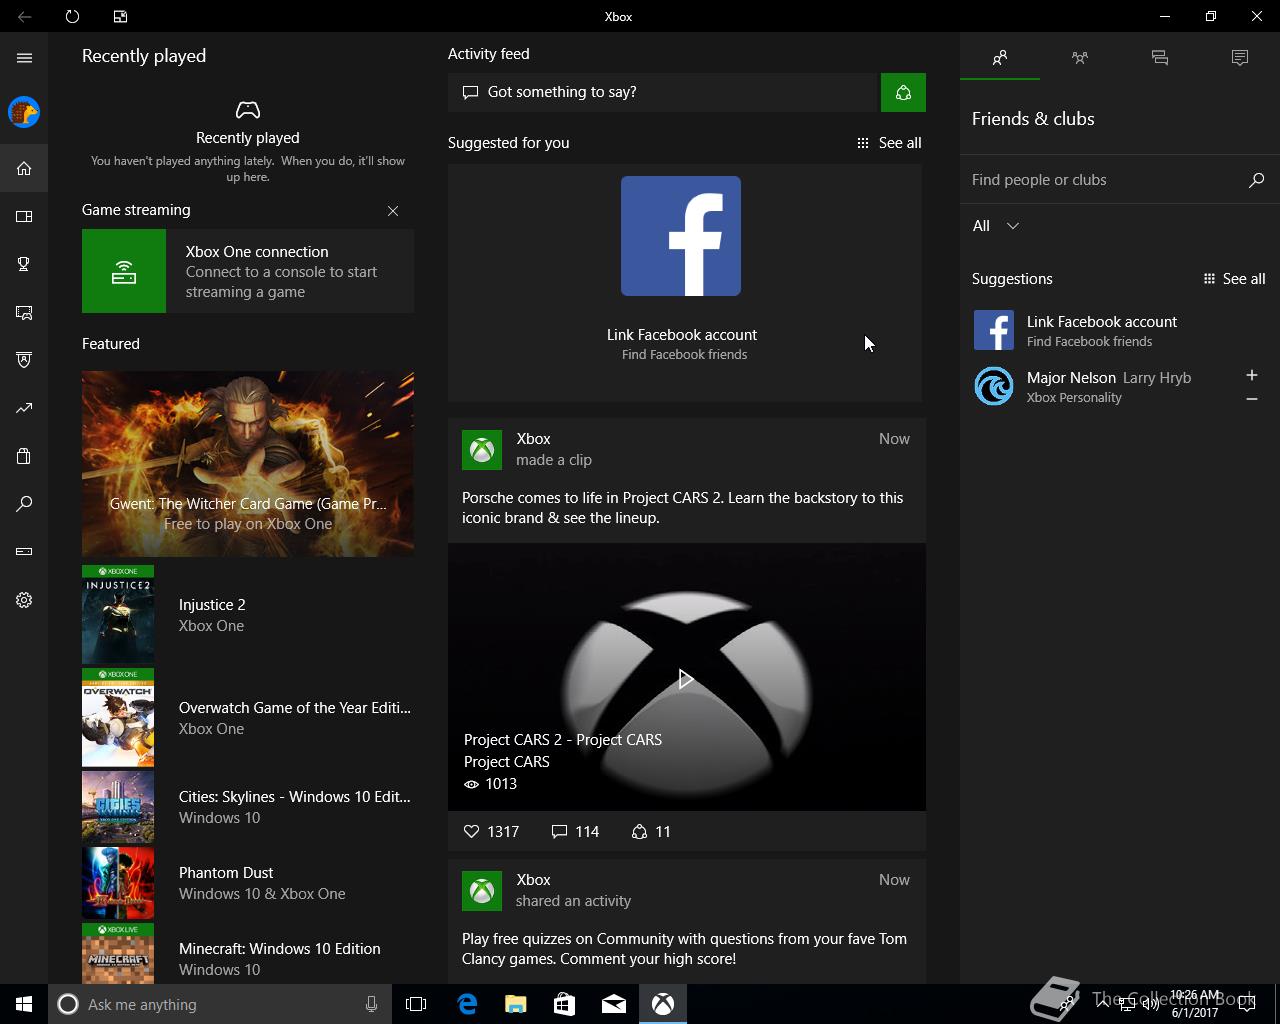This screenshot has height=1024, width=1280.
Task: Click See all in Friends Suggestions
Action: [x=1234, y=279]
